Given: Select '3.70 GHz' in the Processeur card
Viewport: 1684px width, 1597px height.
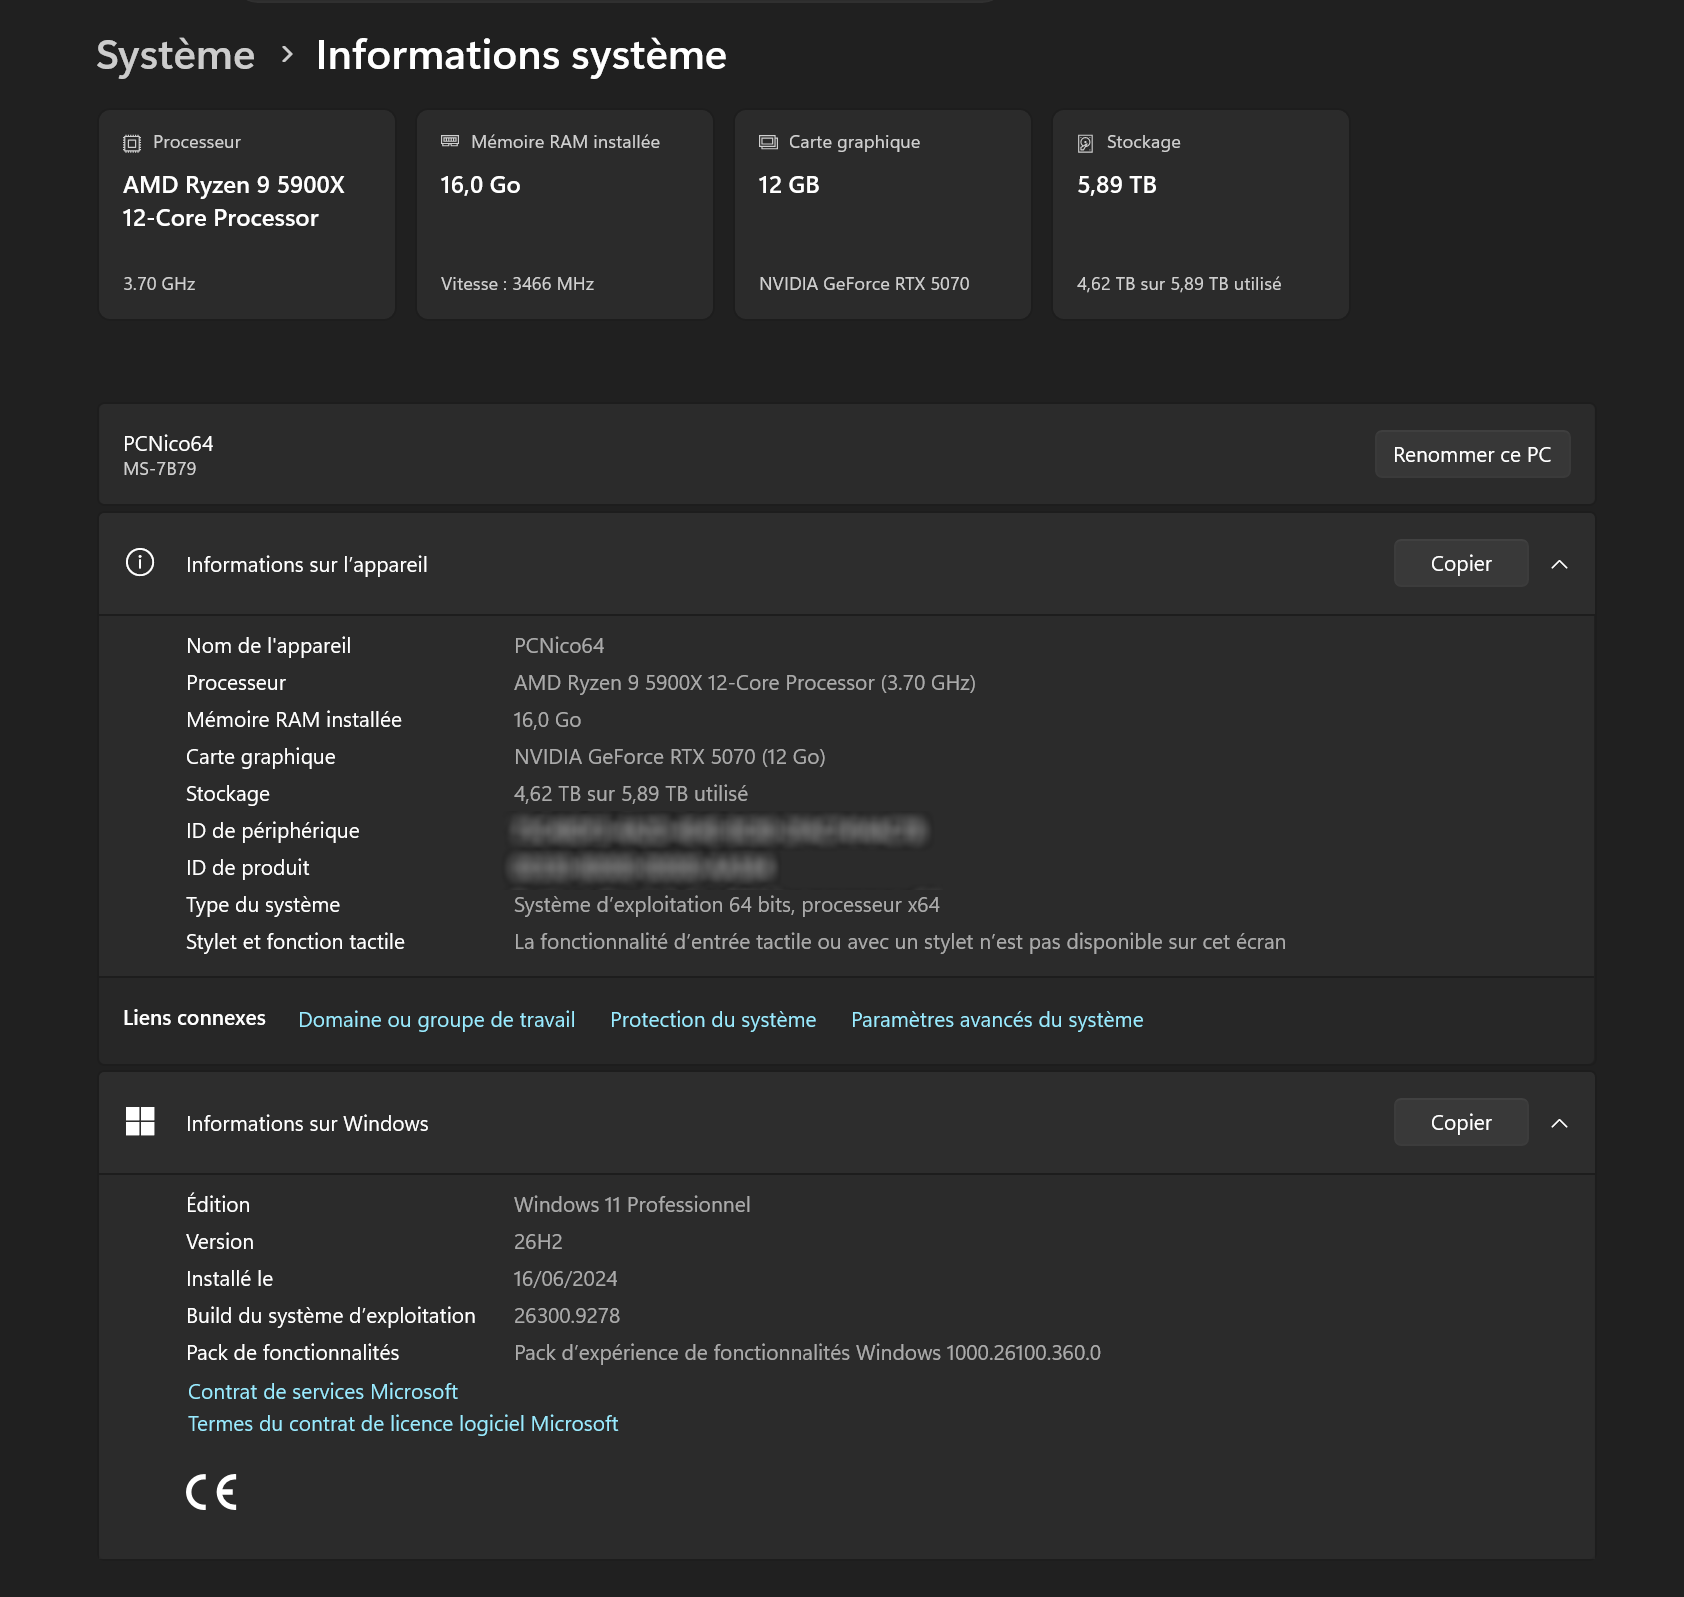Looking at the screenshot, I should (159, 284).
